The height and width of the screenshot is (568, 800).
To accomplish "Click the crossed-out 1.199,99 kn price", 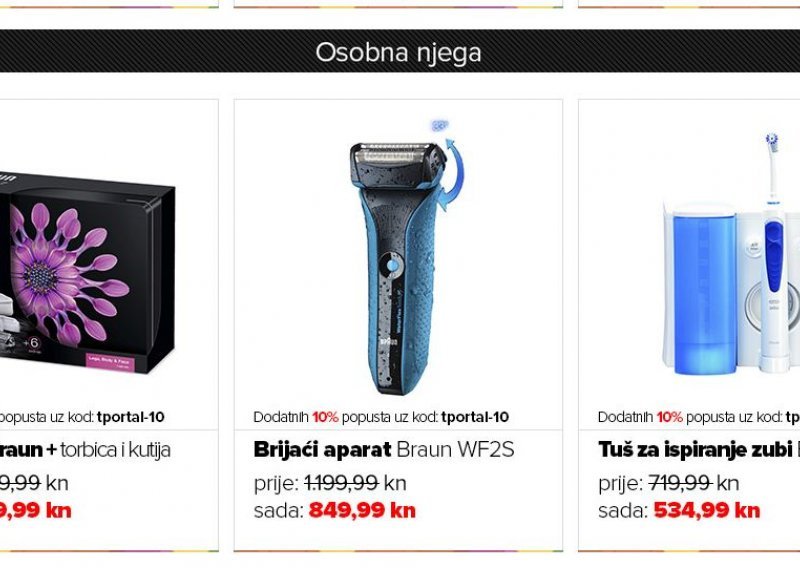I will tap(355, 483).
